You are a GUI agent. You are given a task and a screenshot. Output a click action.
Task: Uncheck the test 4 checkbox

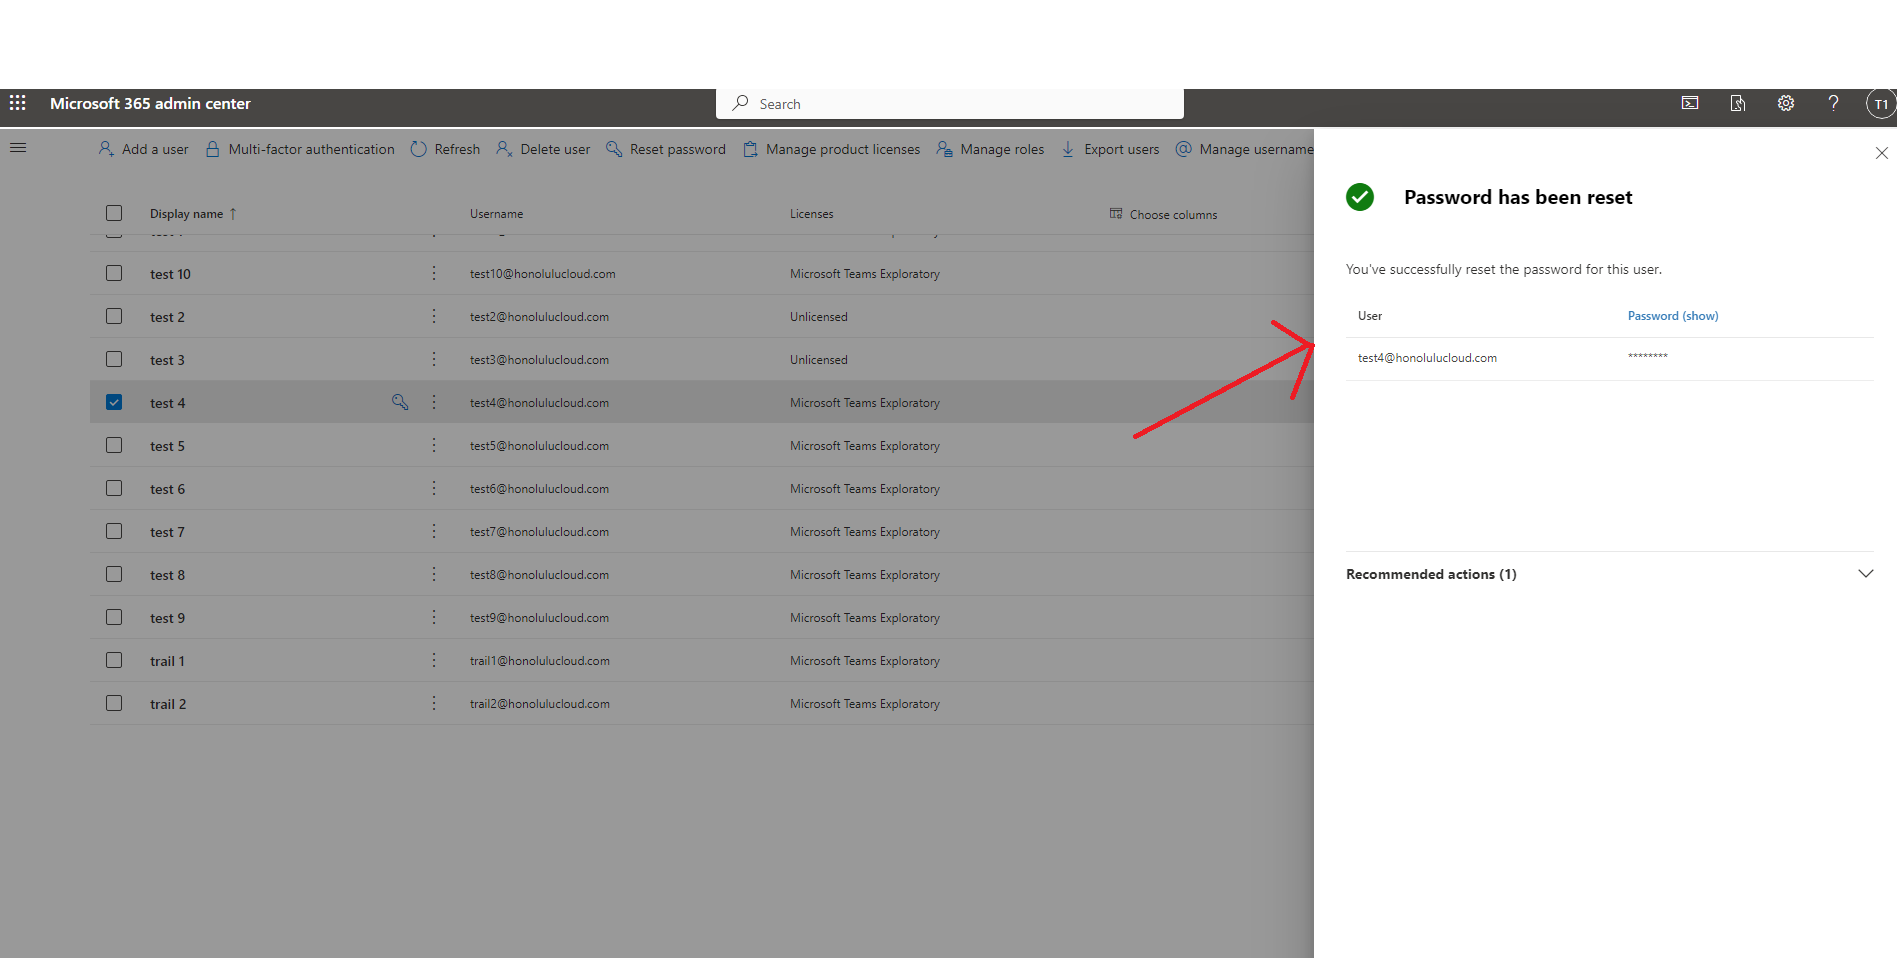click(114, 402)
